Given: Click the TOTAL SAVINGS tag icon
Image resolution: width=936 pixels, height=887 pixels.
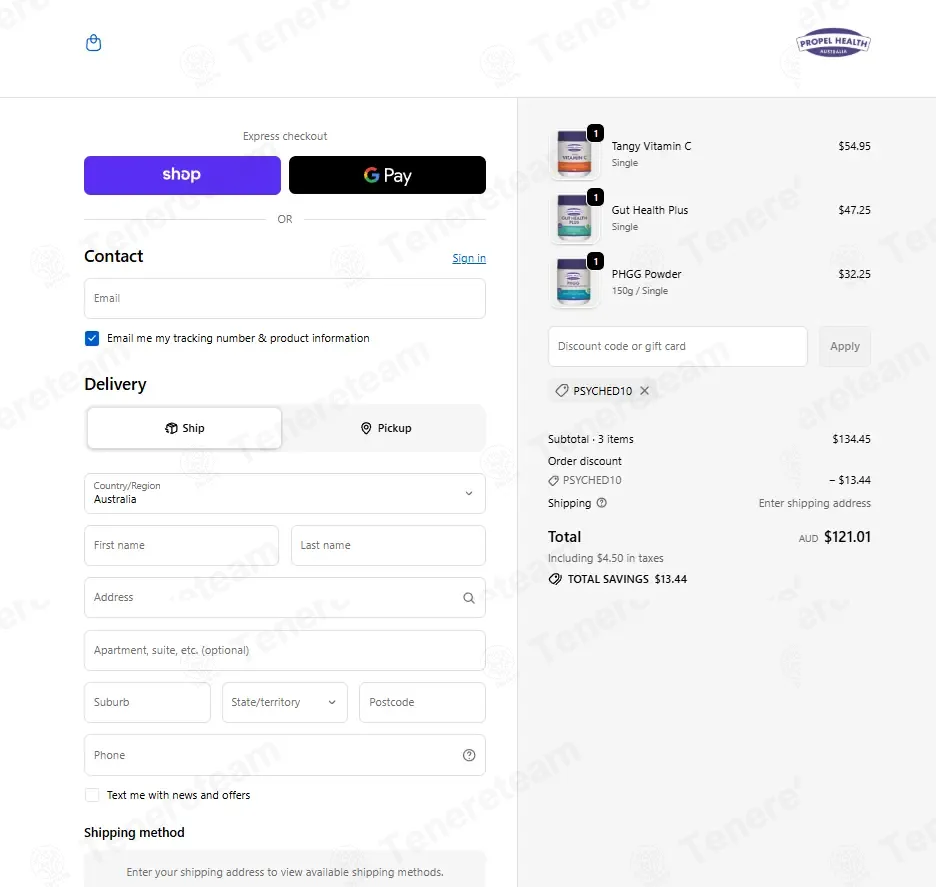Looking at the screenshot, I should pyautogui.click(x=555, y=579).
